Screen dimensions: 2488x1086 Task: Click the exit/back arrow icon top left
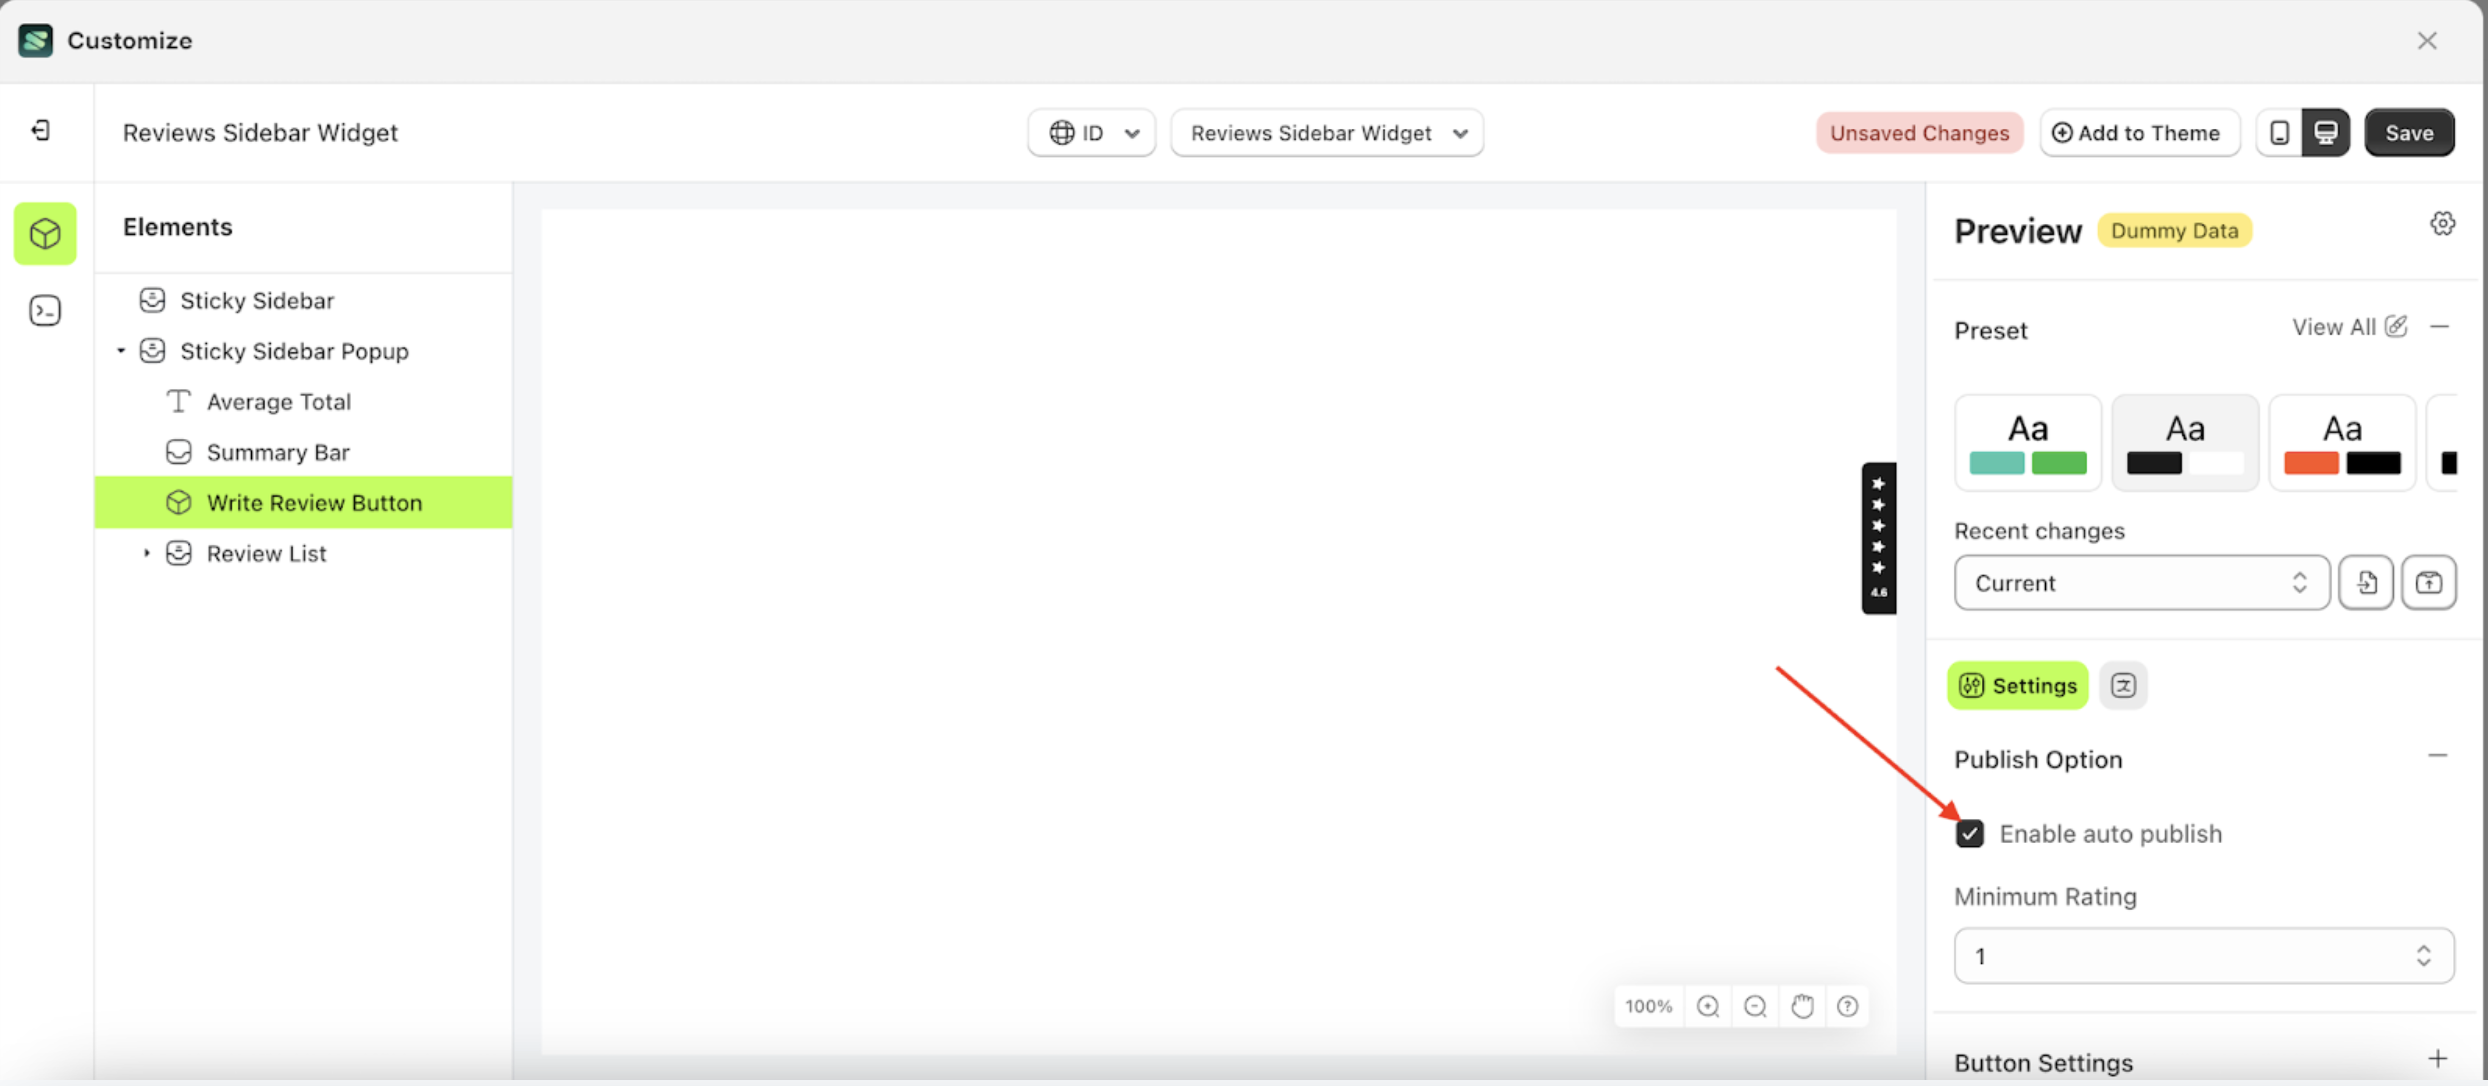(41, 131)
